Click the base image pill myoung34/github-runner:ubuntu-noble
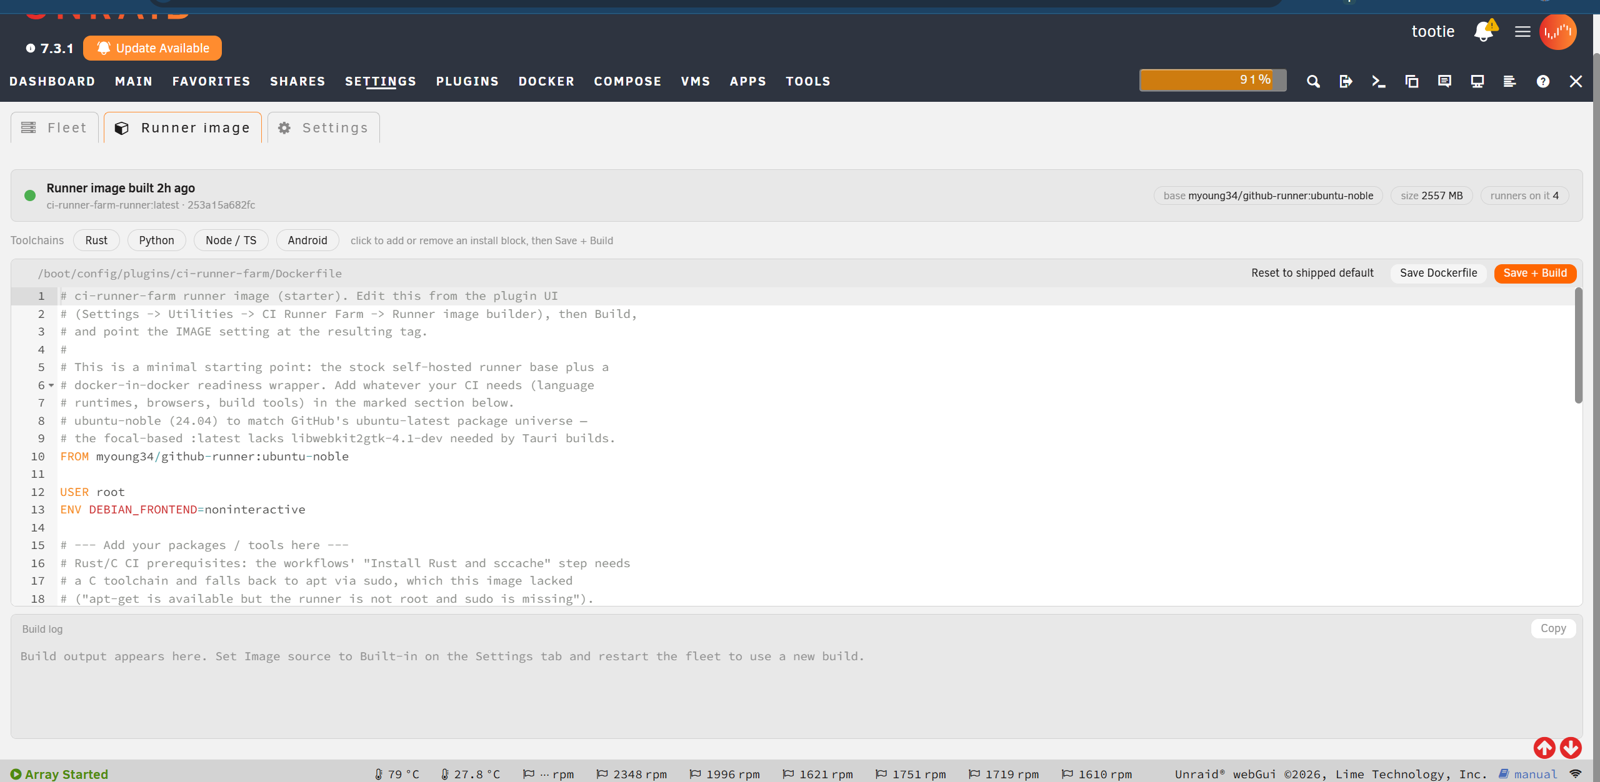The width and height of the screenshot is (1600, 782). pos(1268,196)
